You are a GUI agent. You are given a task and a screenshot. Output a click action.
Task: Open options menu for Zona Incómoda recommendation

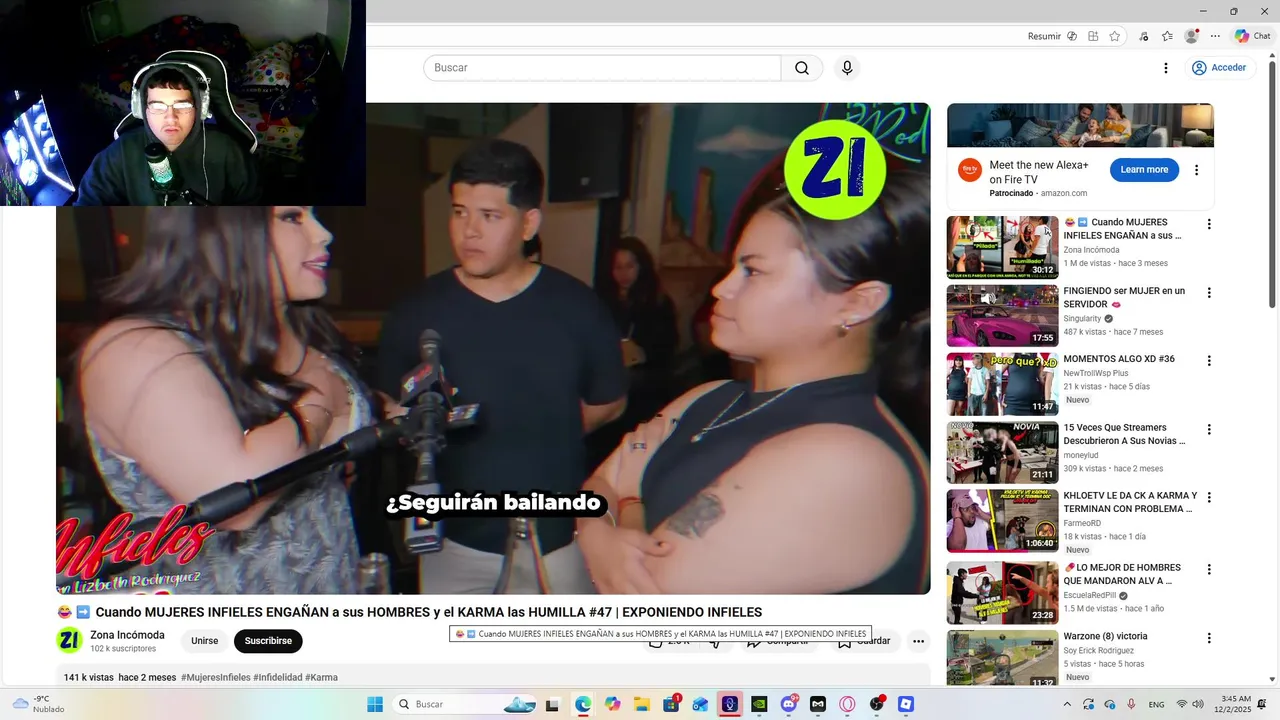coord(1209,224)
